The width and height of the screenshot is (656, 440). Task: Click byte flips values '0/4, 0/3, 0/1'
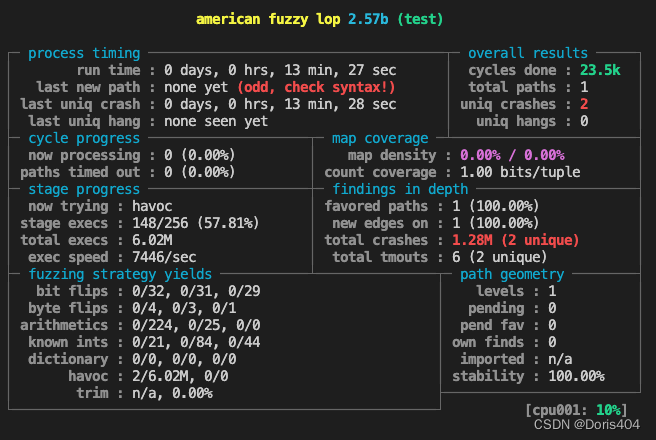(x=184, y=308)
